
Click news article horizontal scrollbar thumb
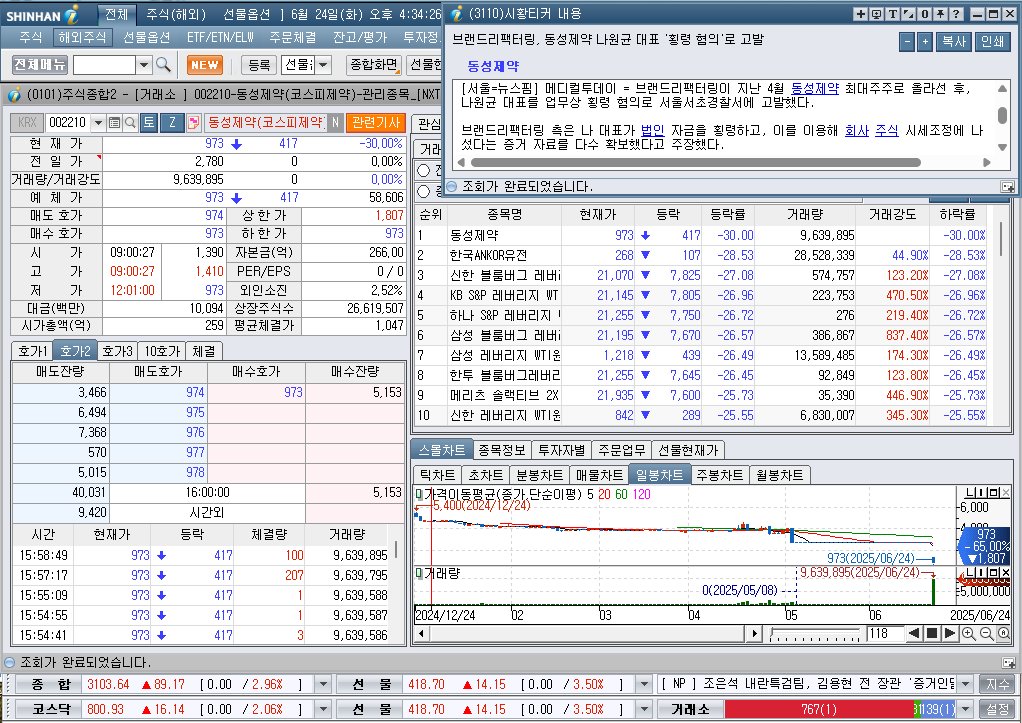[x=695, y=162]
